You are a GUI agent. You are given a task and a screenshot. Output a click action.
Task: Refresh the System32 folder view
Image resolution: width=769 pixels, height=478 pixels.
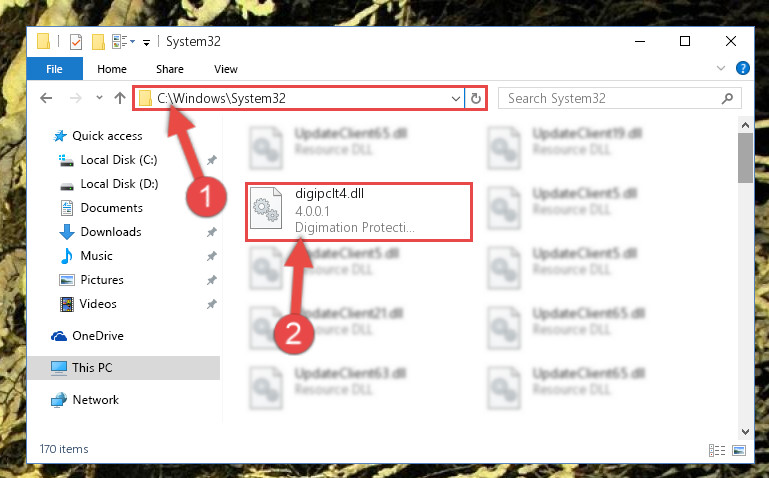pos(475,99)
